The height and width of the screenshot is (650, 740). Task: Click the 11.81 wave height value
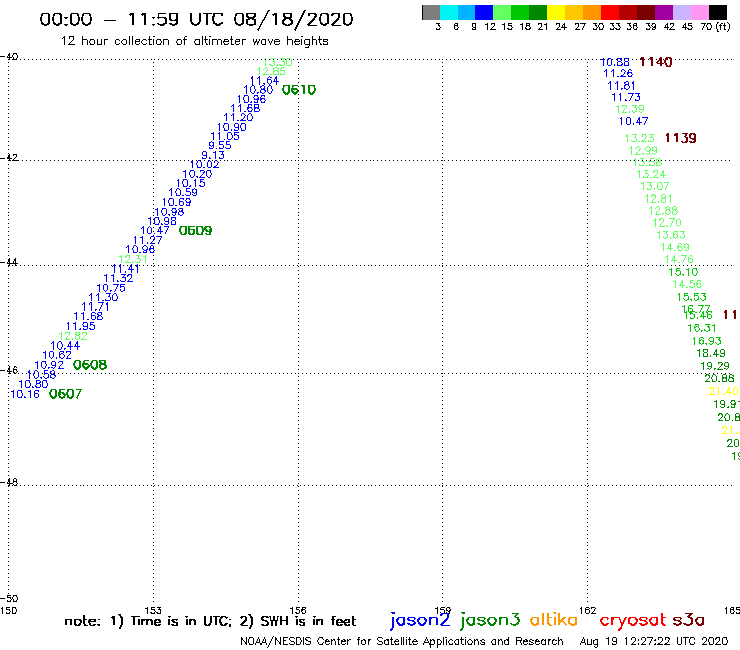coord(621,85)
